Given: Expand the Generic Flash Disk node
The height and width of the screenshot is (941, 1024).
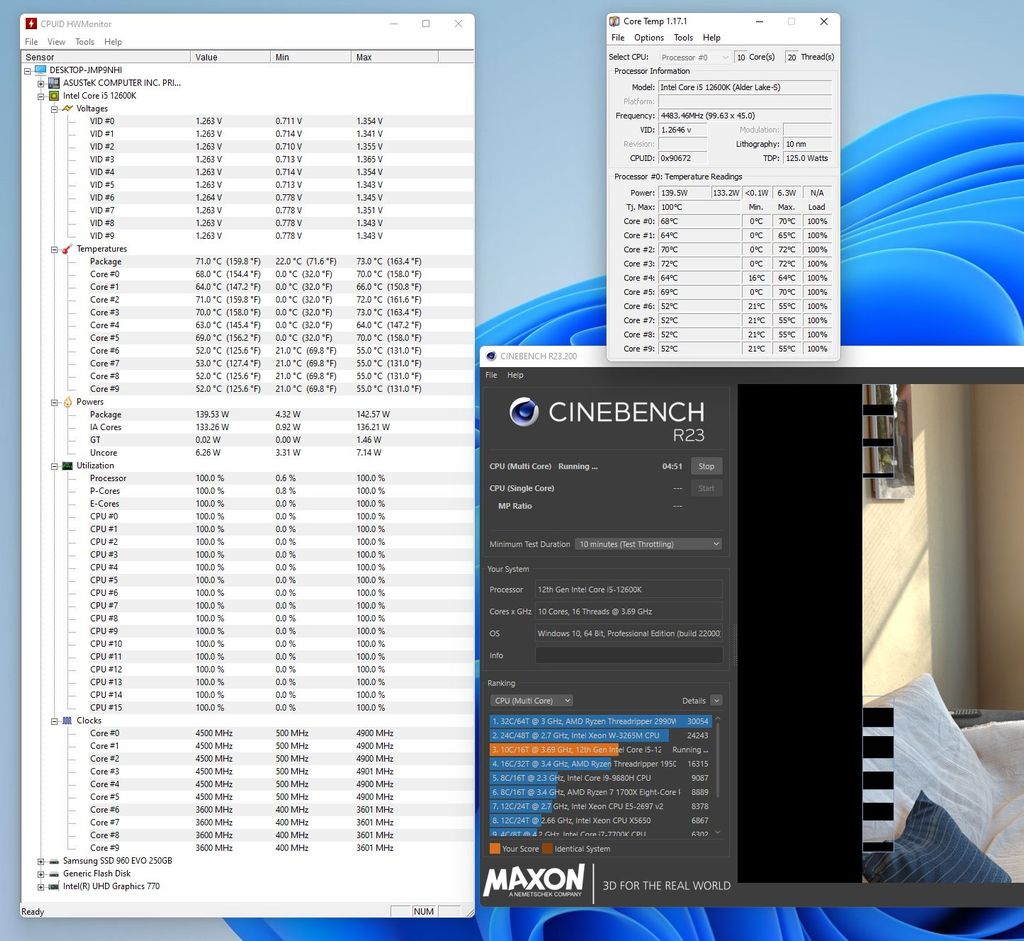Looking at the screenshot, I should pyautogui.click(x=40, y=874).
